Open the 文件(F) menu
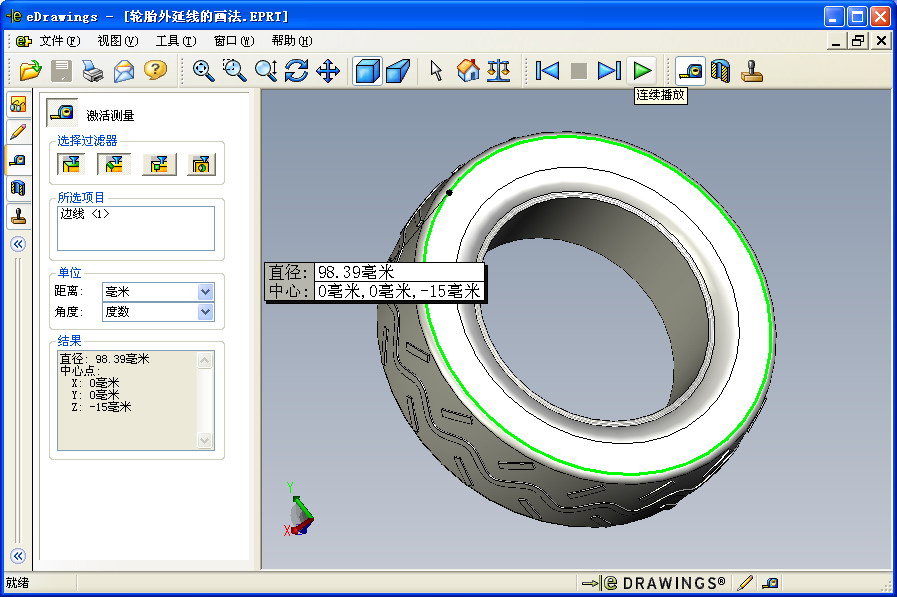Viewport: 897px width, 597px height. click(x=60, y=41)
